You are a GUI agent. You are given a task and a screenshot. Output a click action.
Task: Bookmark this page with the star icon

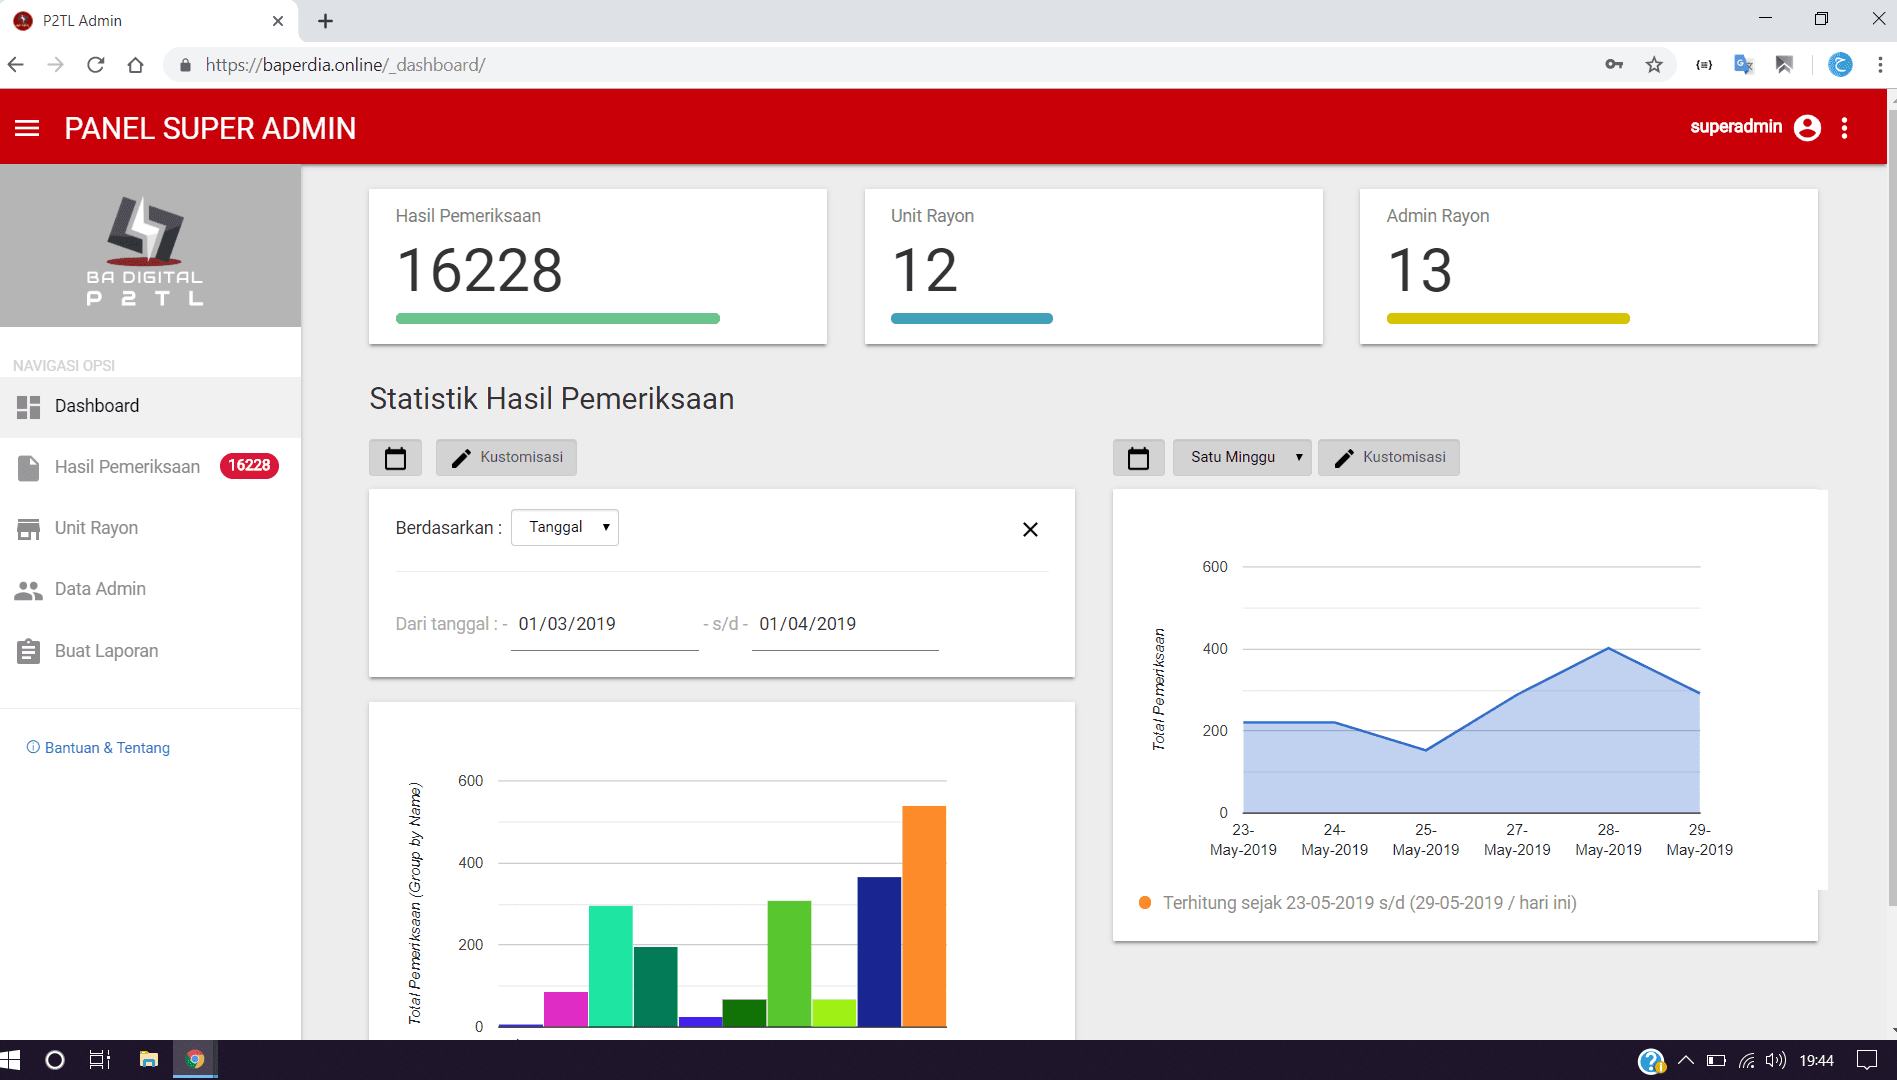[x=1654, y=65]
